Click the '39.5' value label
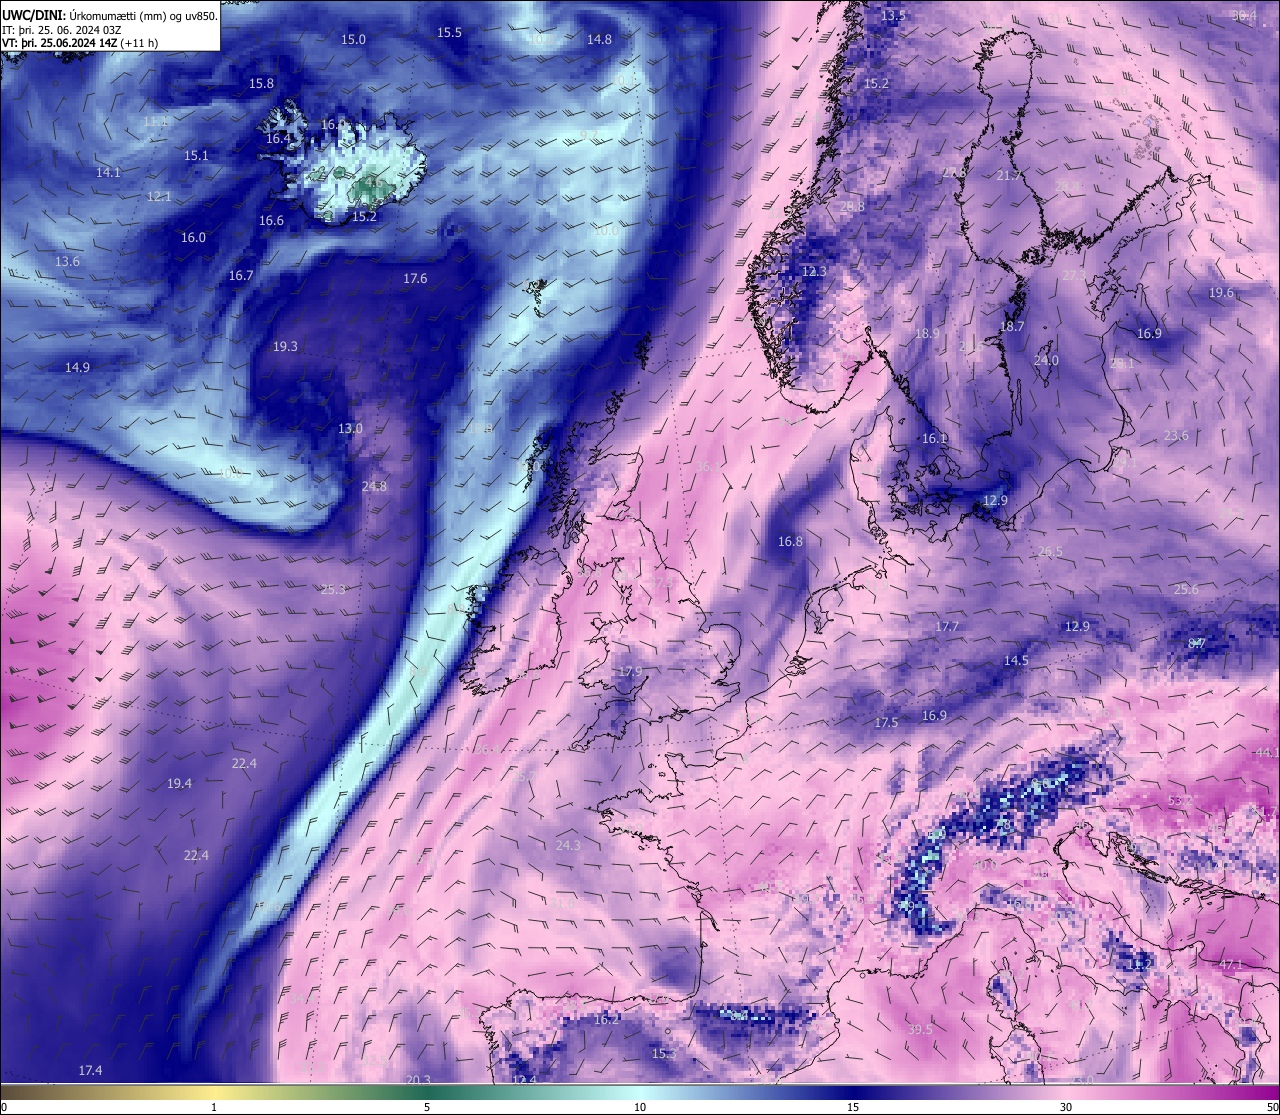This screenshot has width=1280, height=1115. pyautogui.click(x=920, y=1029)
